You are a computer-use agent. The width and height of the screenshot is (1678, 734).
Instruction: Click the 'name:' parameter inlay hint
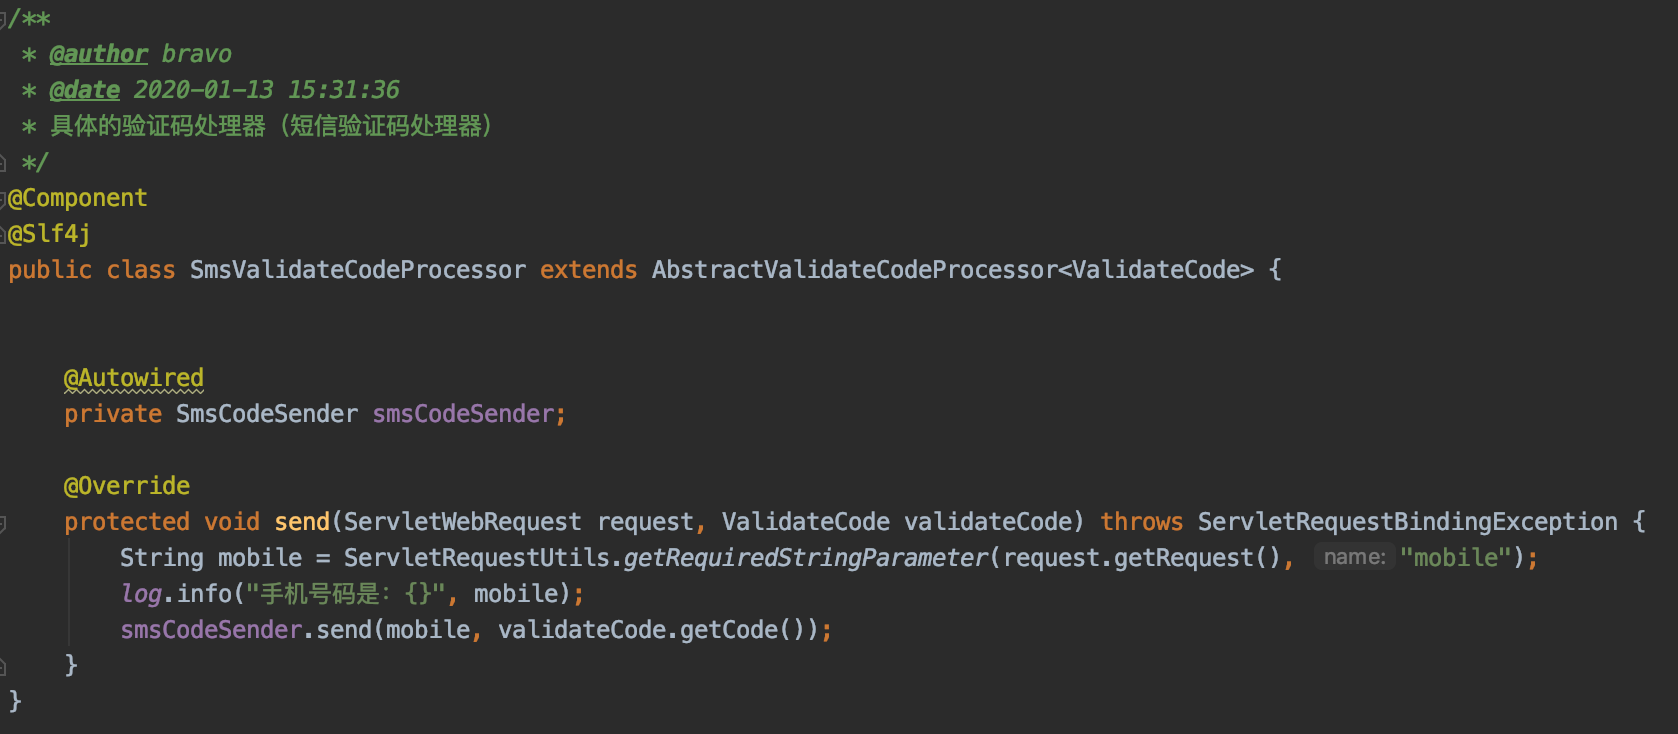[1354, 558]
